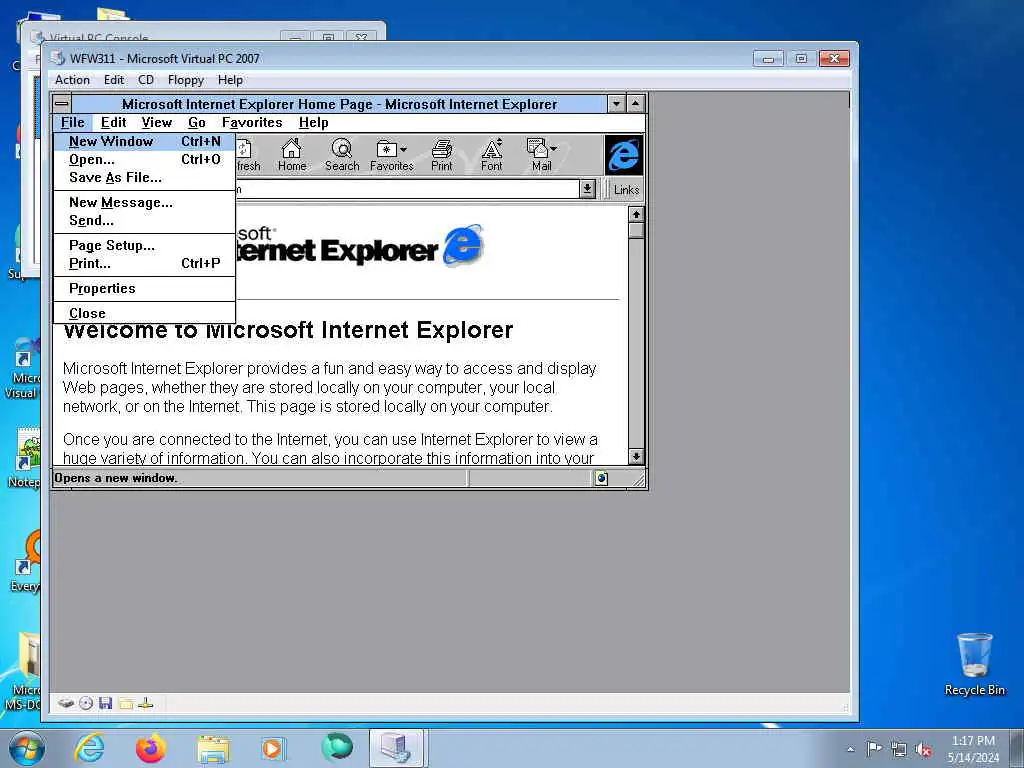Image resolution: width=1024 pixels, height=768 pixels.
Task: Open Windows Media Player from taskbar
Action: tap(272, 748)
